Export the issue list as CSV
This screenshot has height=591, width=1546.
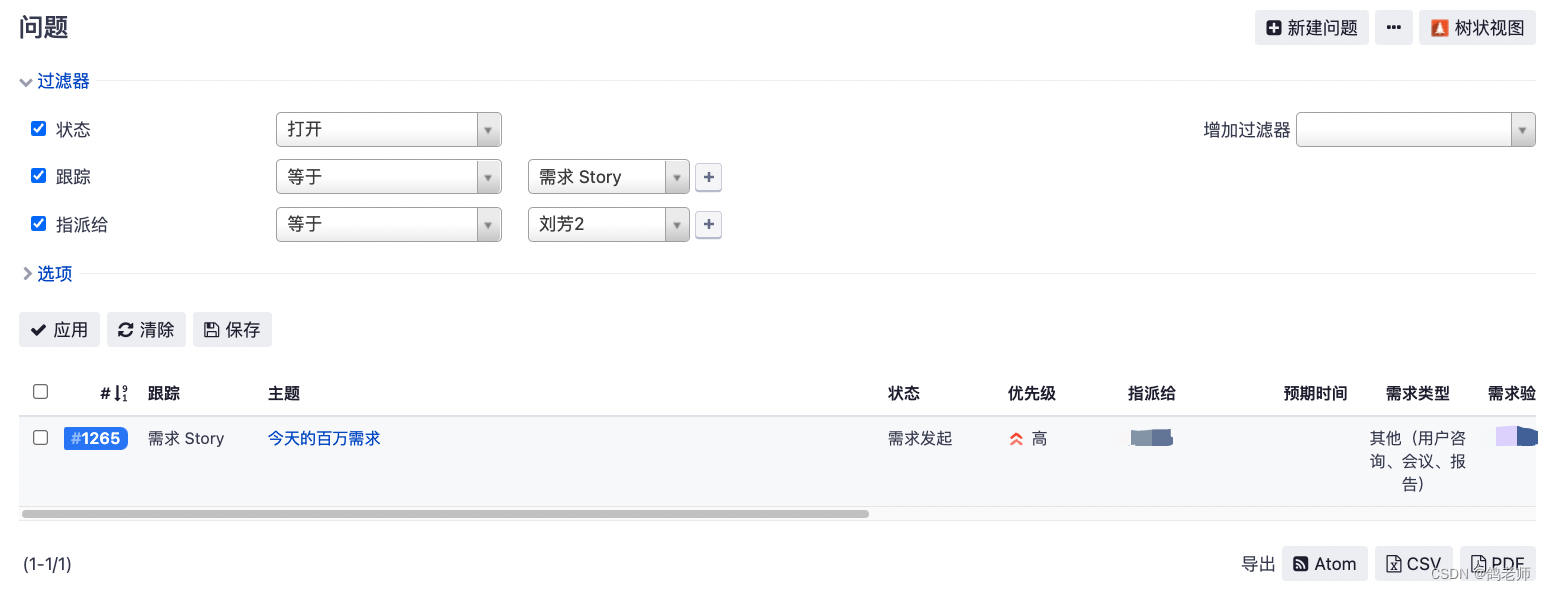click(x=1413, y=563)
